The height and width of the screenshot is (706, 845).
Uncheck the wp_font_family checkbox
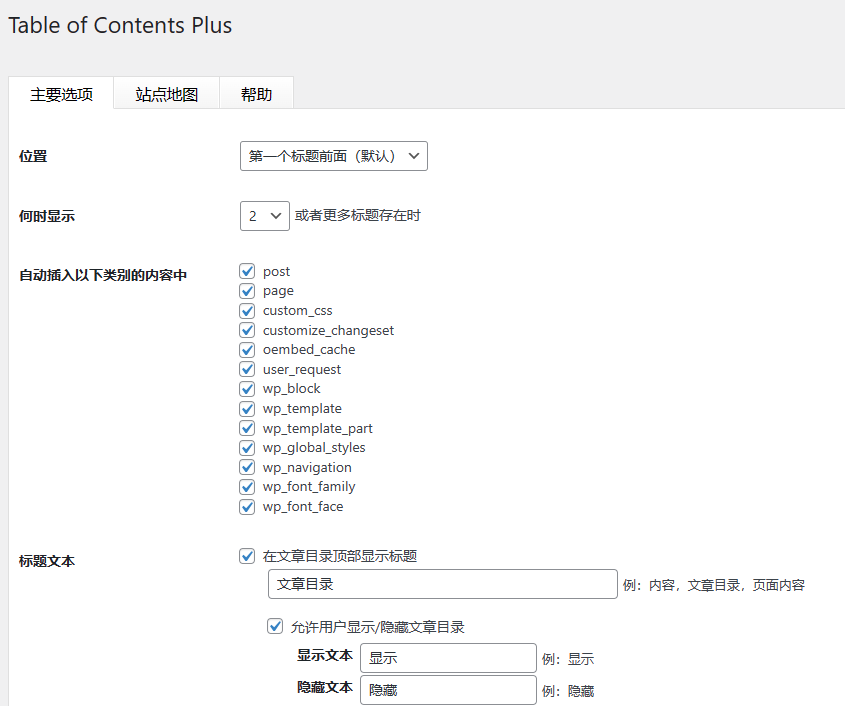click(247, 487)
